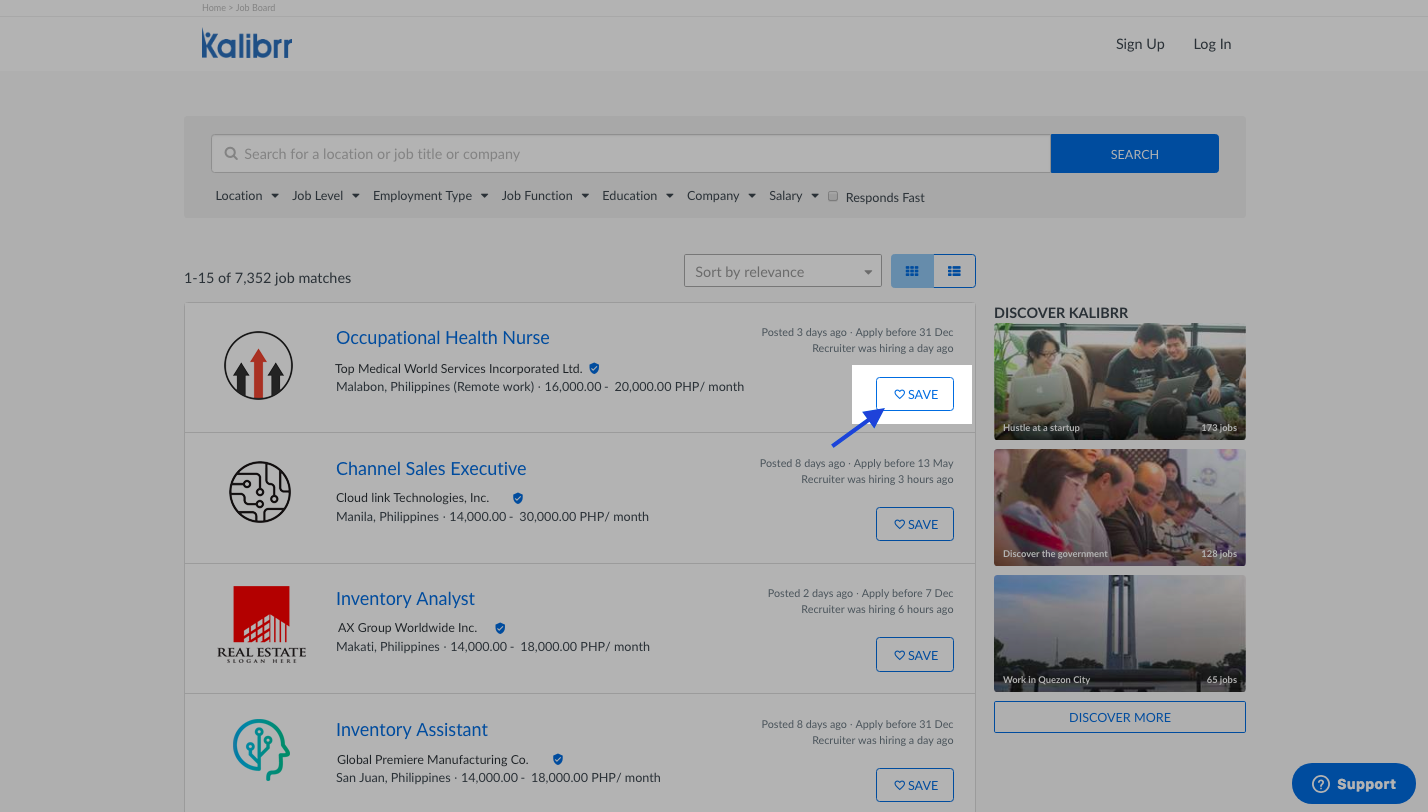Enable the Responds Fast checkbox

(x=833, y=197)
